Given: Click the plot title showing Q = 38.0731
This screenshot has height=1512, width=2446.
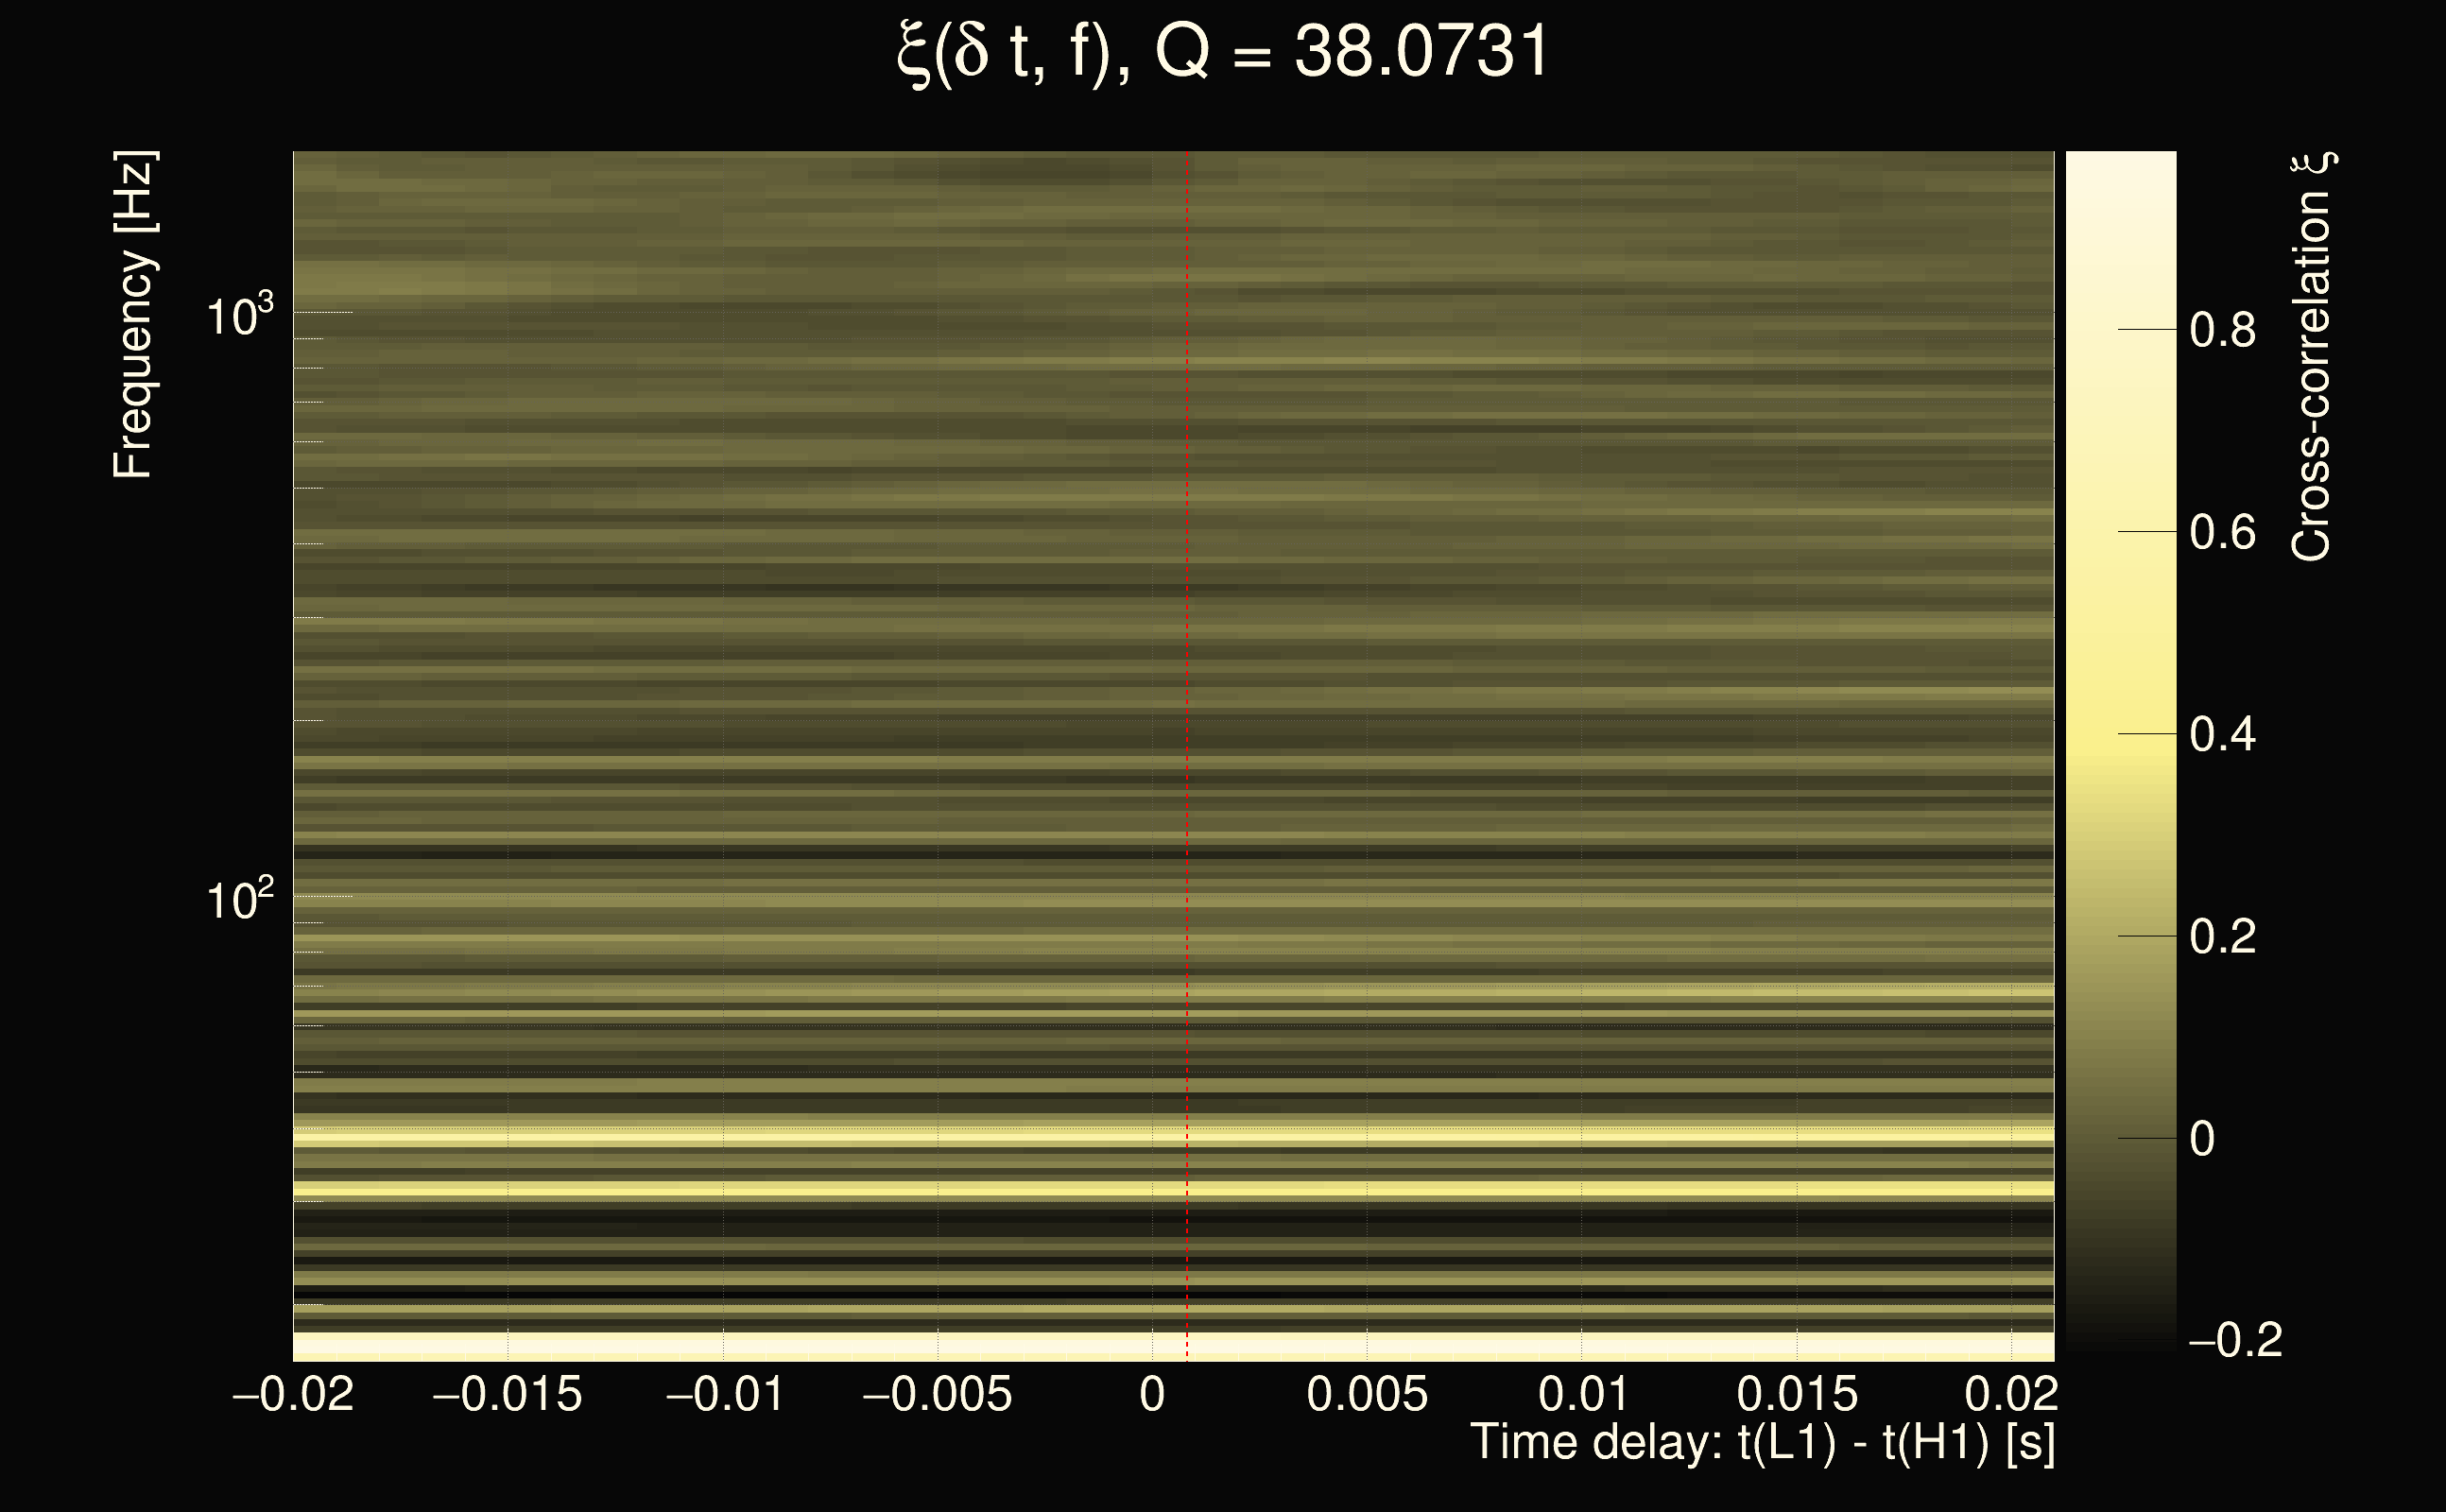Looking at the screenshot, I should click(1222, 52).
